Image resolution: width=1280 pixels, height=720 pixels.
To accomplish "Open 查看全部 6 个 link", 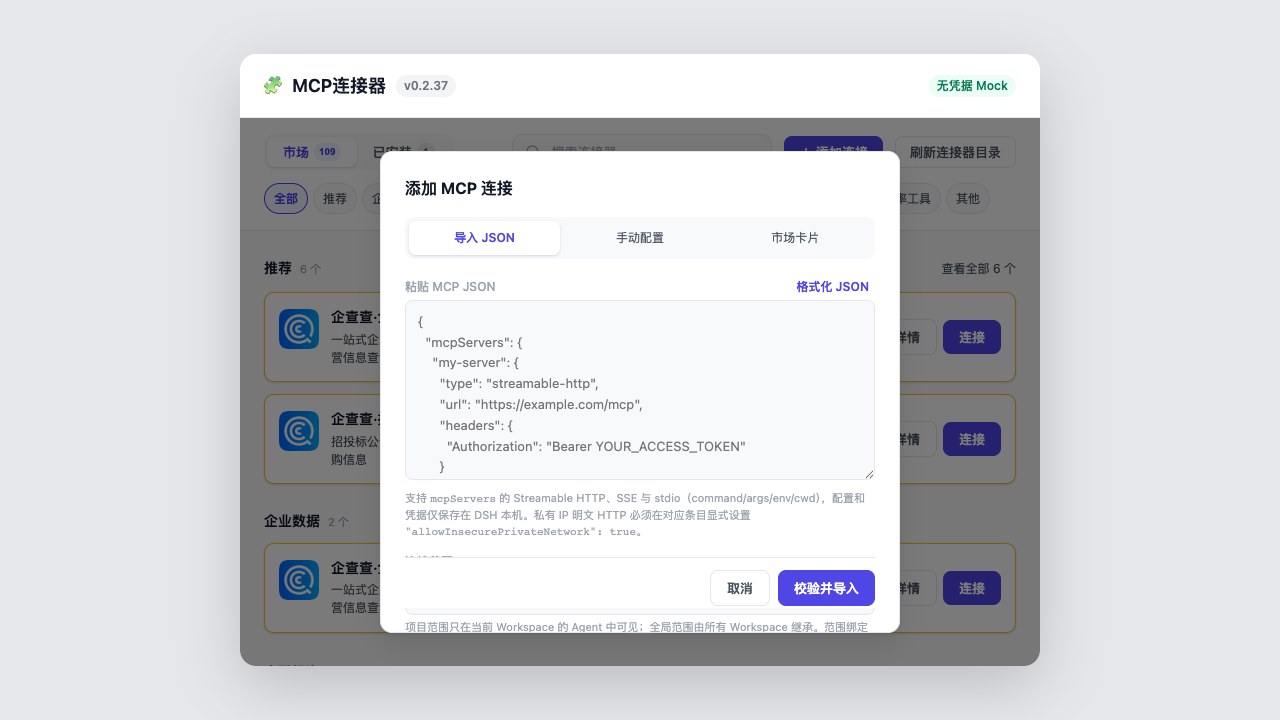I will 978,269.
